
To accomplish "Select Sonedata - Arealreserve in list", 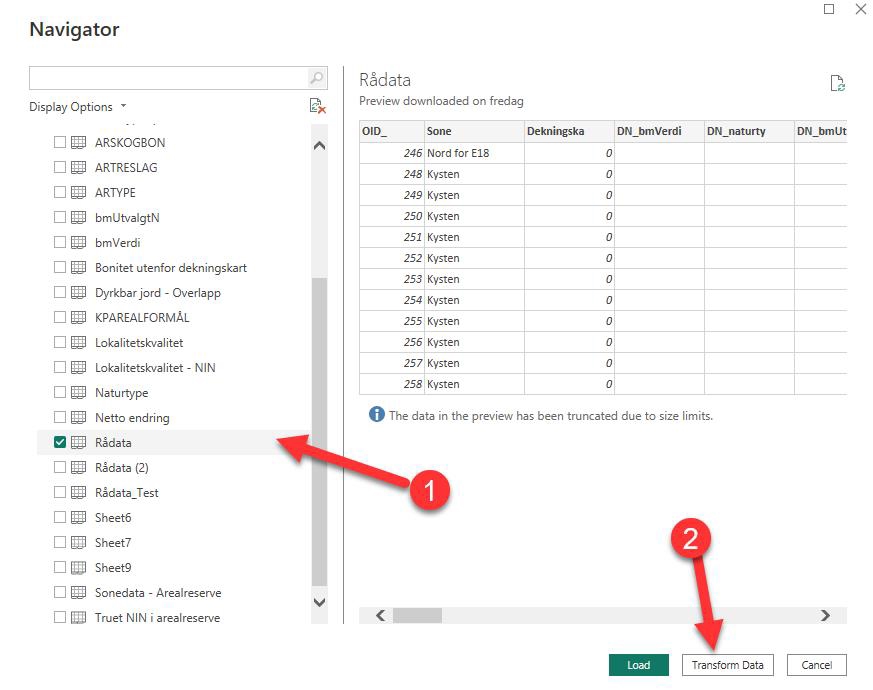I will pos(157,592).
